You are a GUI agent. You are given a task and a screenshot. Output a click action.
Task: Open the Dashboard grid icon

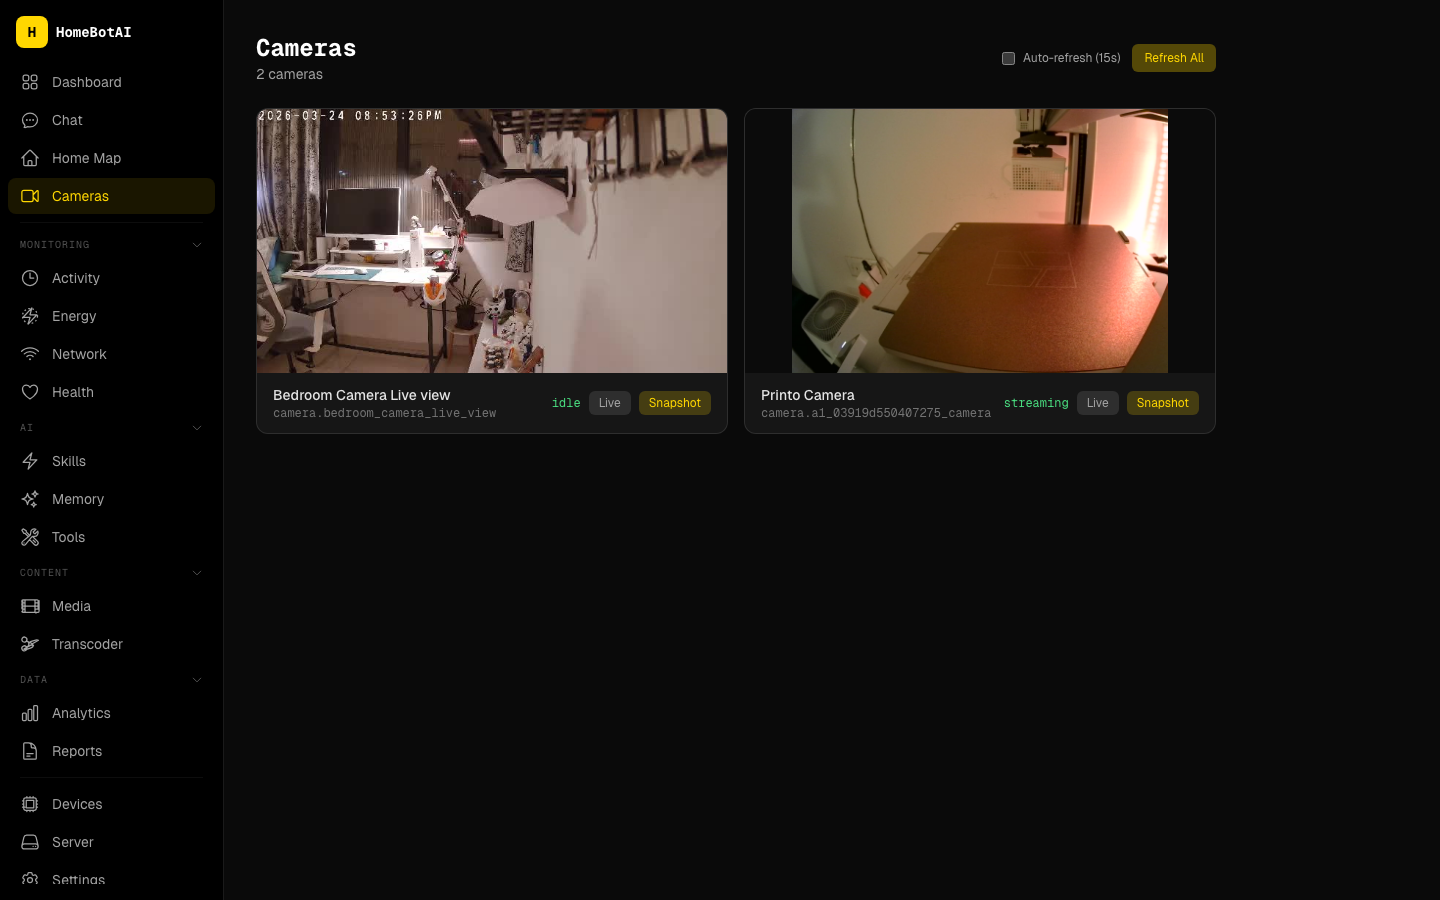click(30, 82)
